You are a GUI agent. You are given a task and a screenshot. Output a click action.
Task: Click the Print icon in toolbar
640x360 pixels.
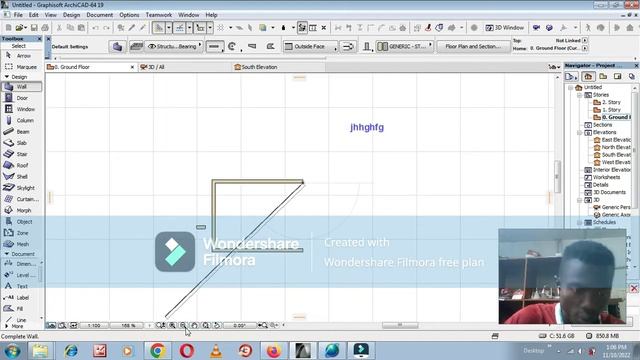tap(45, 28)
